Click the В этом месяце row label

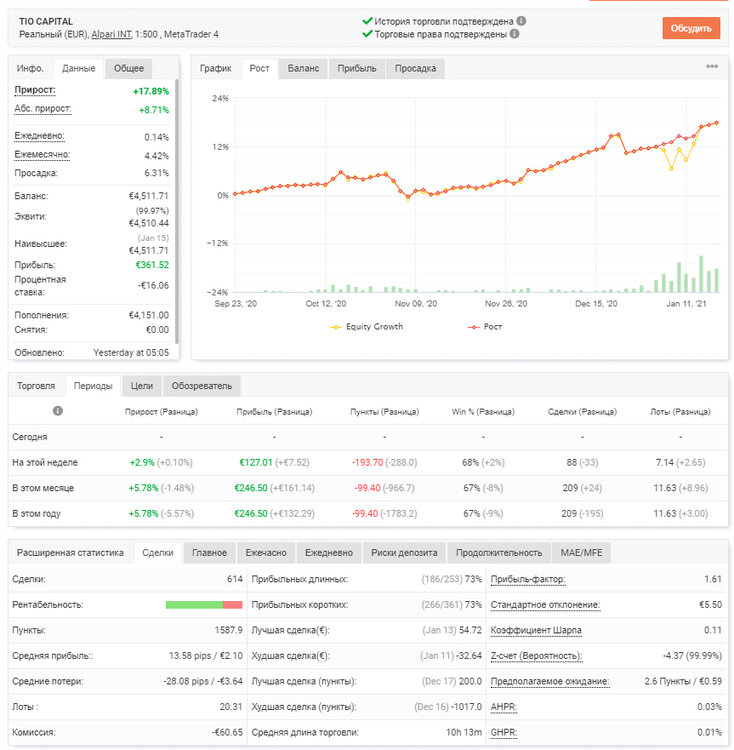pos(43,488)
